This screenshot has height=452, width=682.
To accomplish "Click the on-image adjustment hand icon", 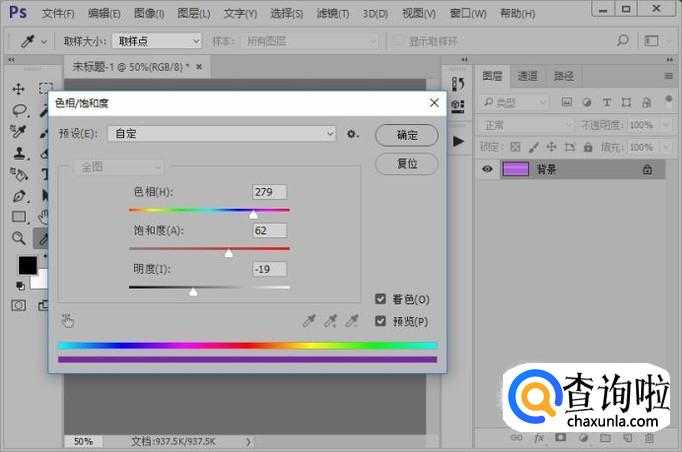I will 68,321.
